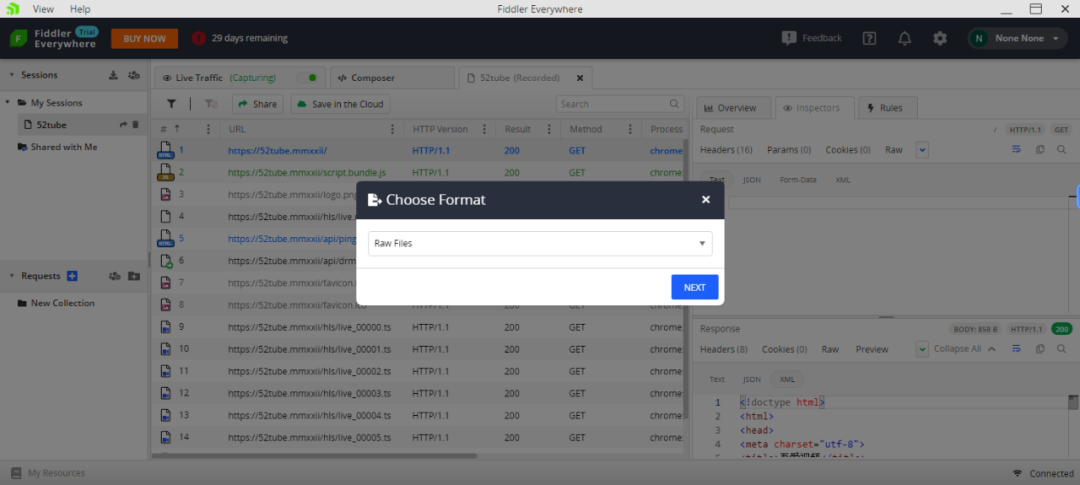Click the delete icon beside 52tube session
This screenshot has width=1080, height=485.
(x=136, y=125)
